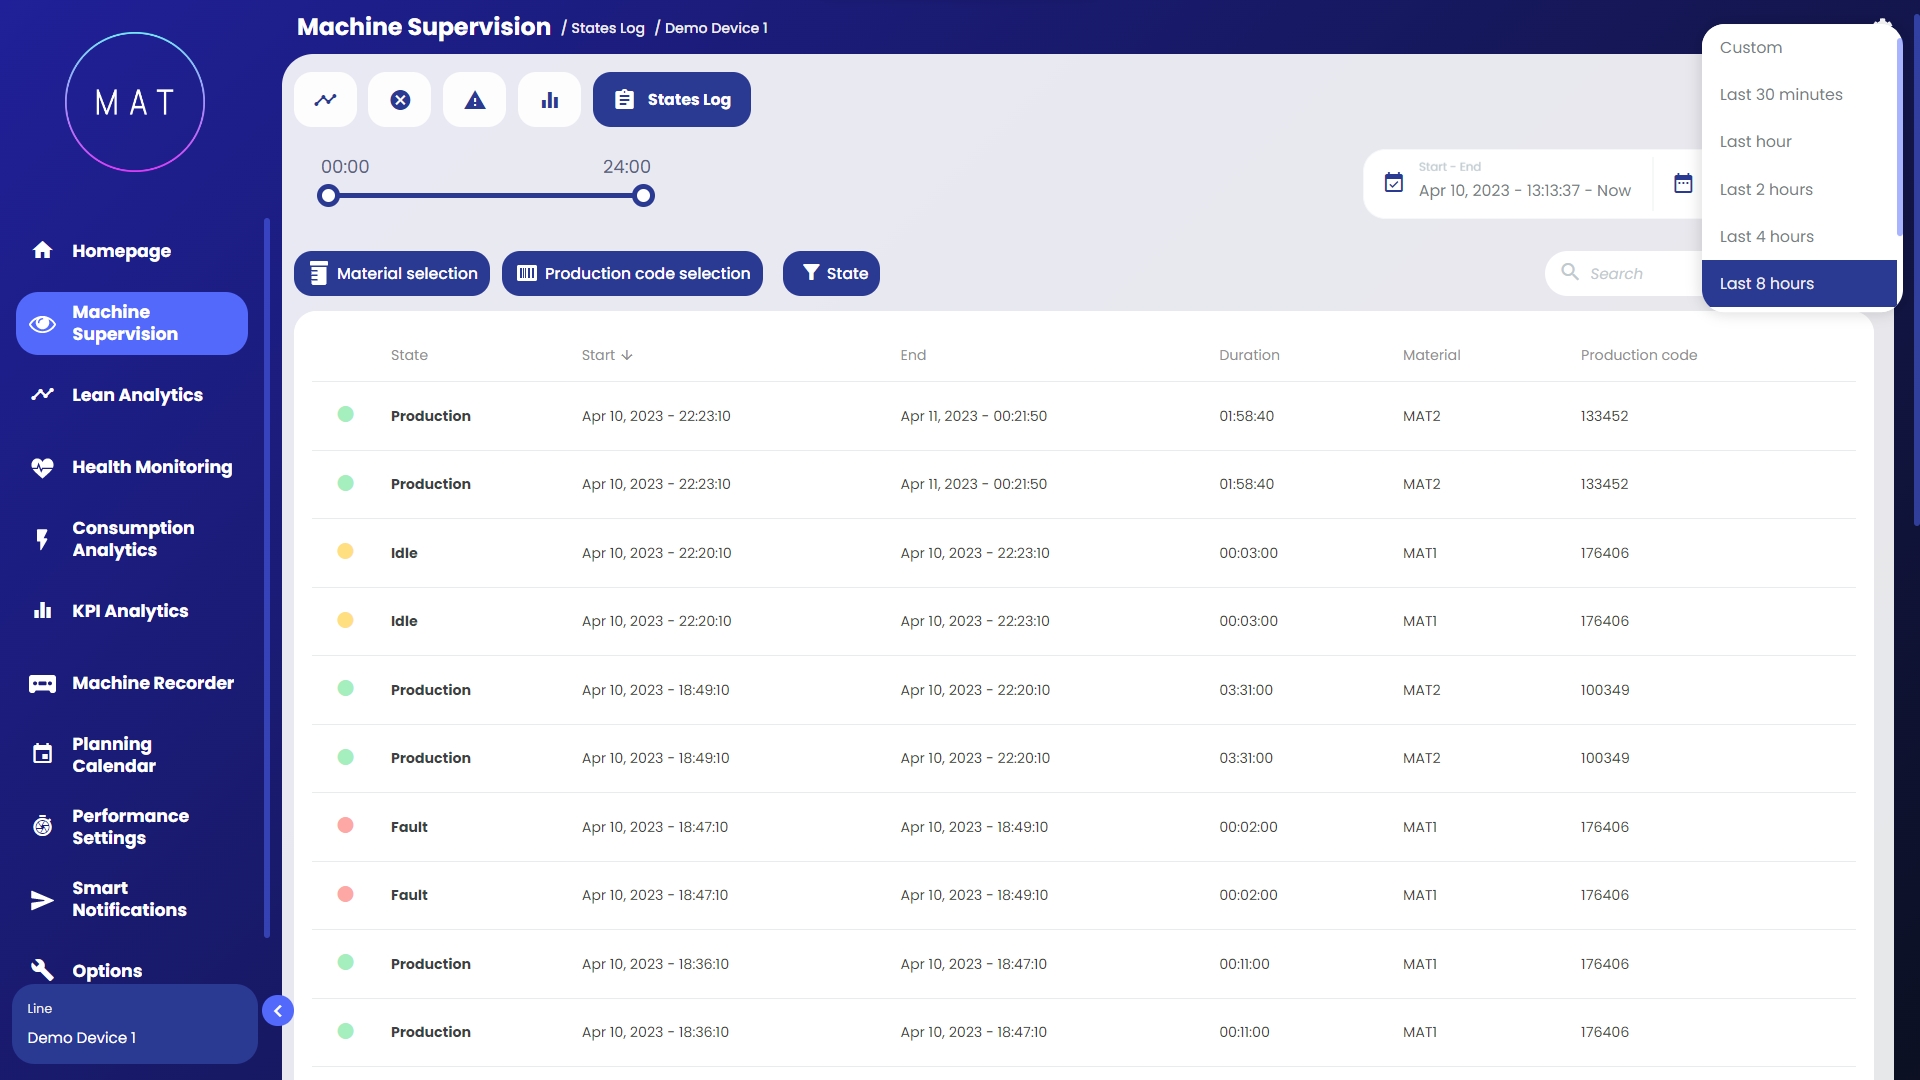Click the circled X faults icon

(400, 100)
